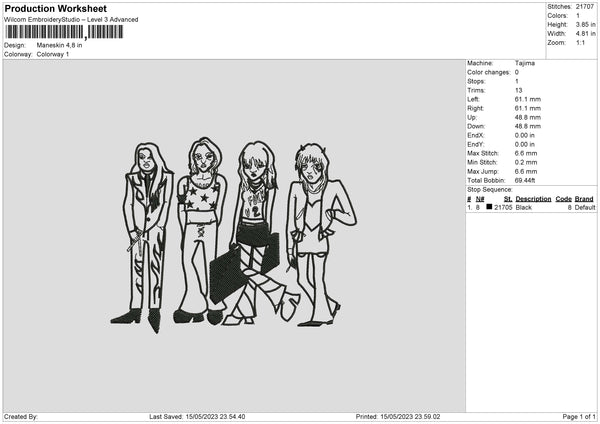
Task: Click the Down value 48.8 mm
Action: 528,126
